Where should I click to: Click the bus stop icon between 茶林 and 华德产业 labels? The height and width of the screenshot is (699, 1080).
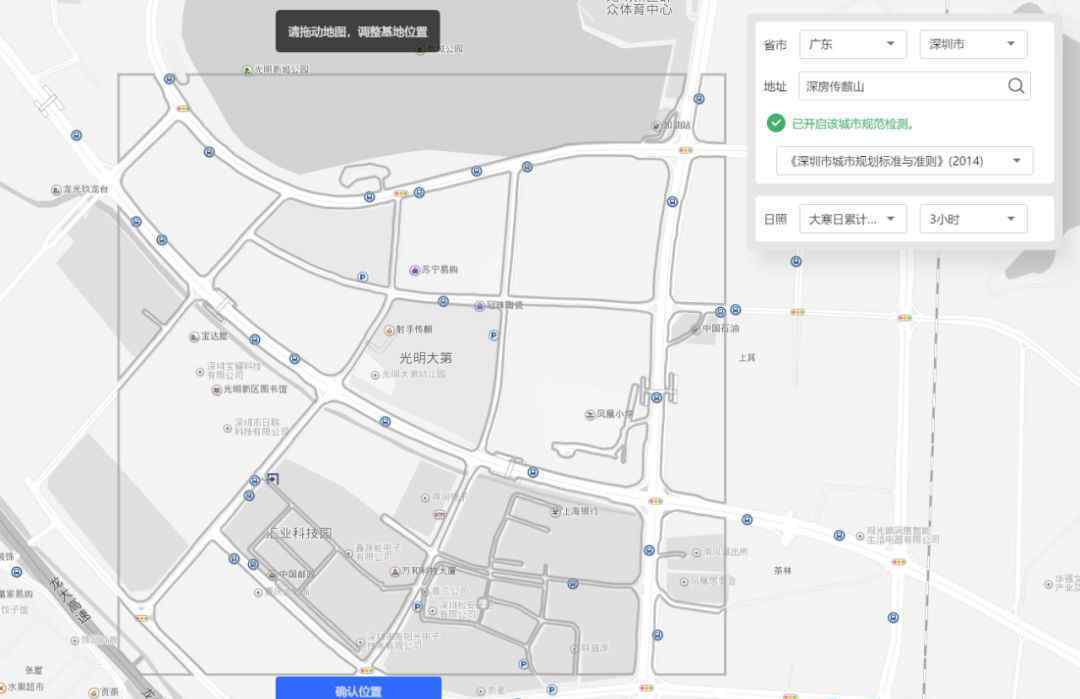[893, 618]
